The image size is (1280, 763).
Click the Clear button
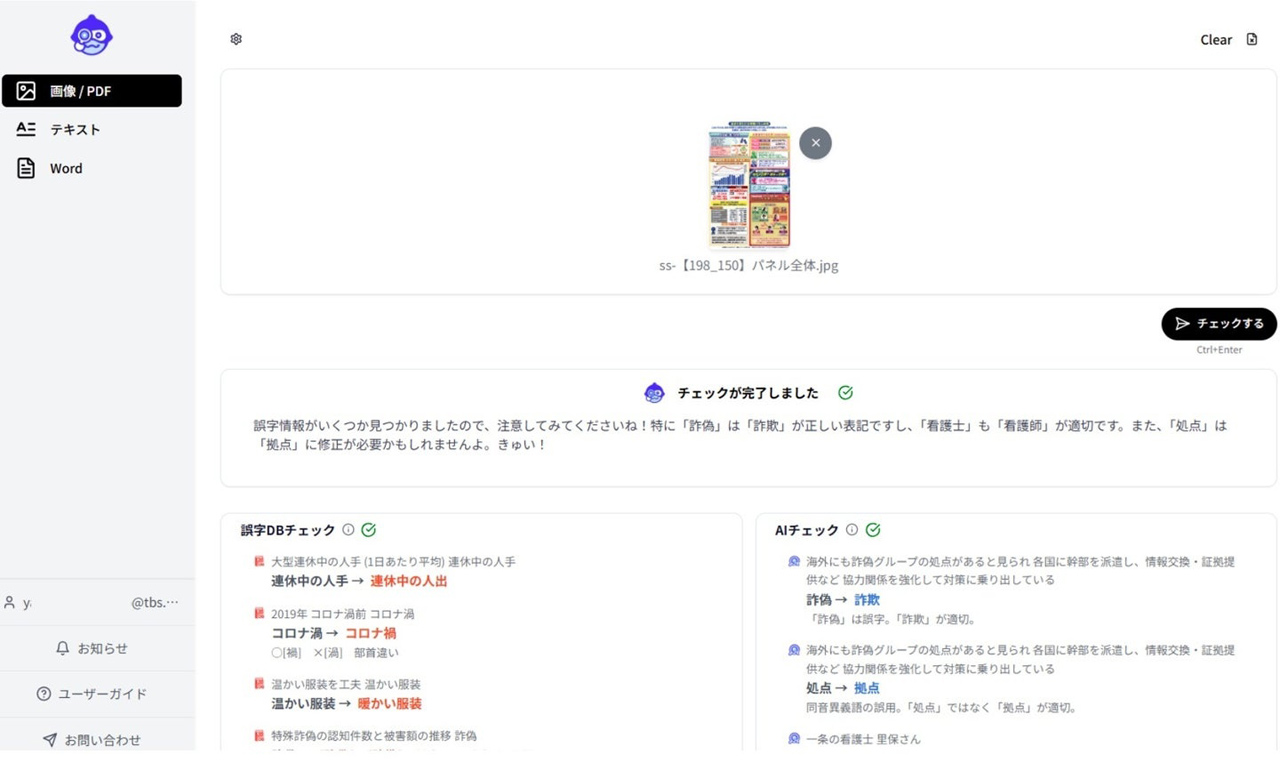(x=1216, y=40)
